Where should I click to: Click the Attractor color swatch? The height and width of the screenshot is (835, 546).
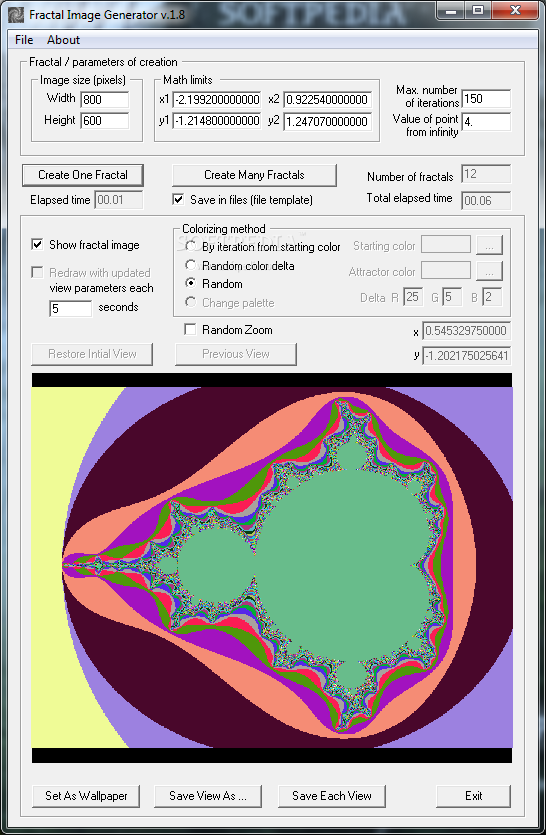pyautogui.click(x=446, y=271)
